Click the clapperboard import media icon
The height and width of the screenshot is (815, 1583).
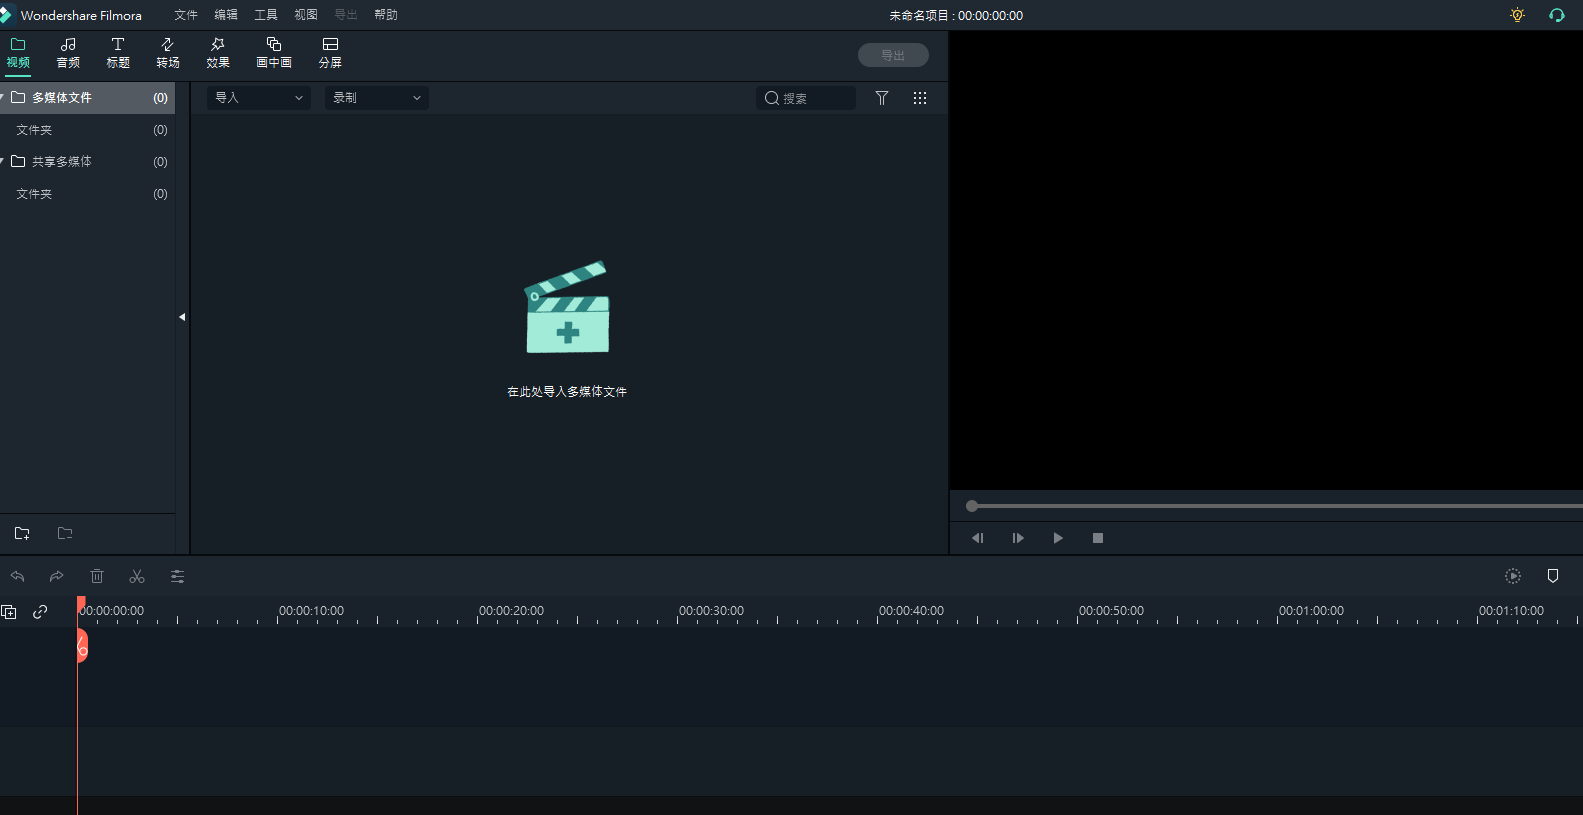(567, 307)
